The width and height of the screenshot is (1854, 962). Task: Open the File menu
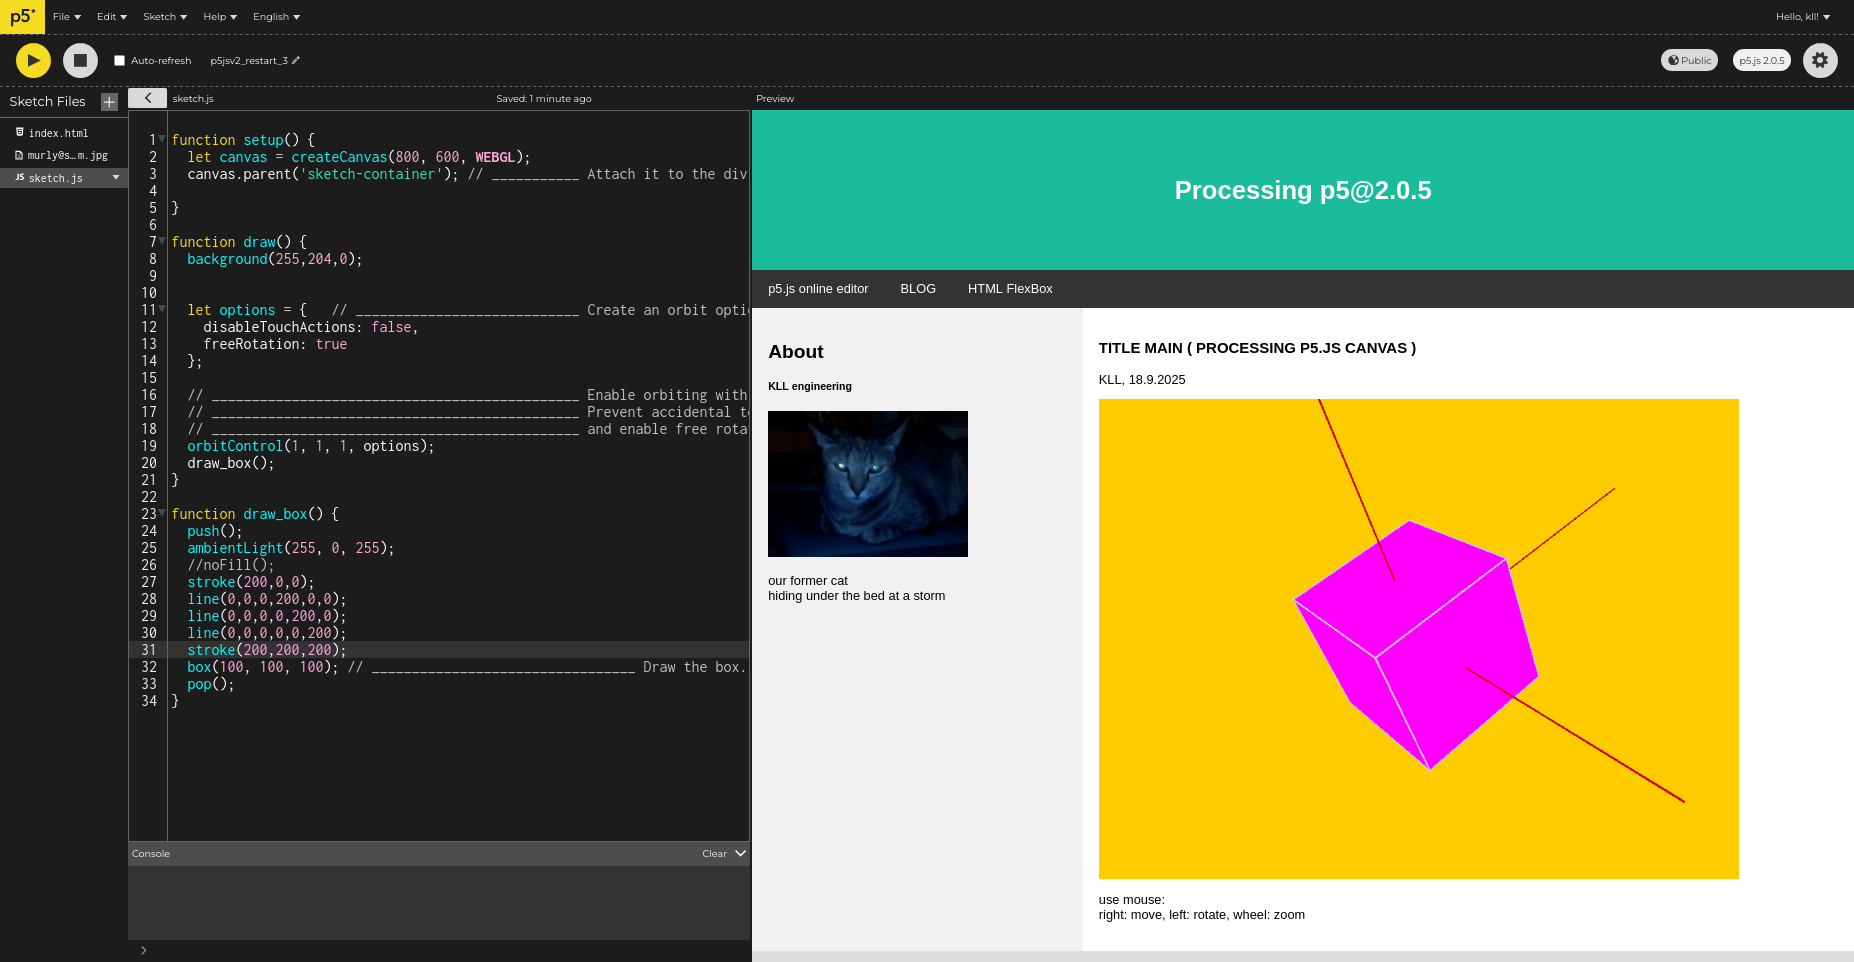(x=66, y=17)
